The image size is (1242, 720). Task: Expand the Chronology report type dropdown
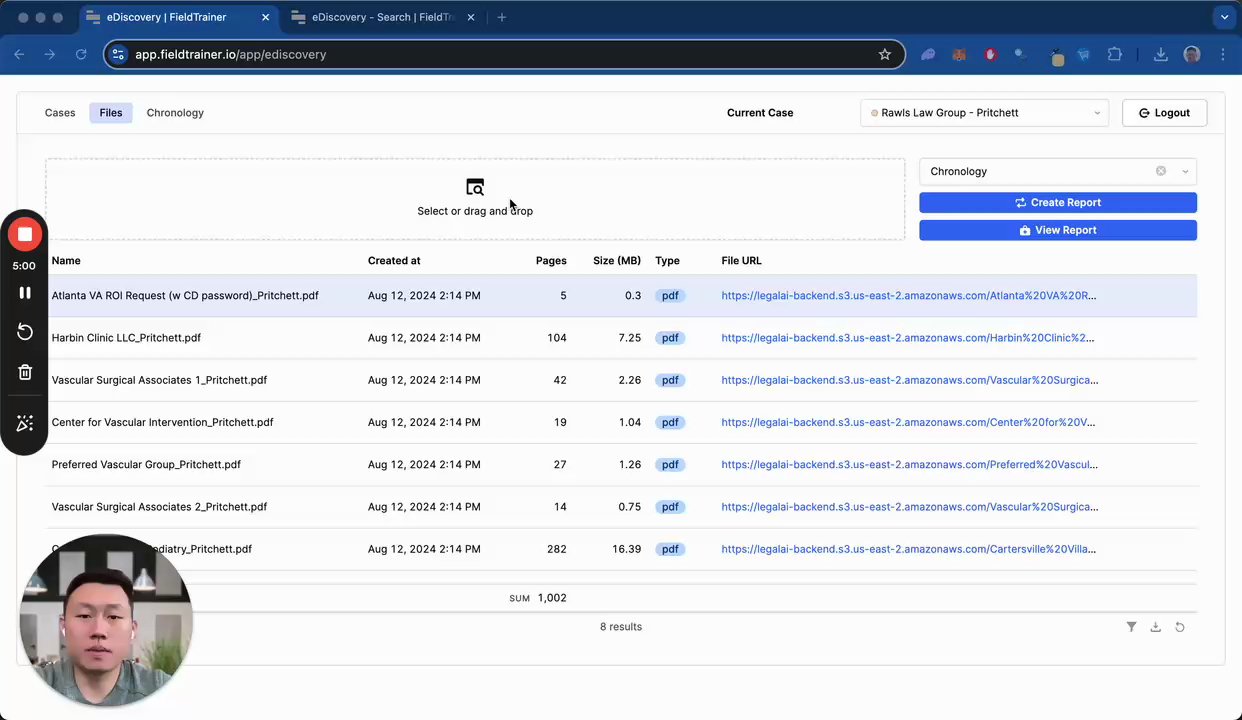point(1185,171)
